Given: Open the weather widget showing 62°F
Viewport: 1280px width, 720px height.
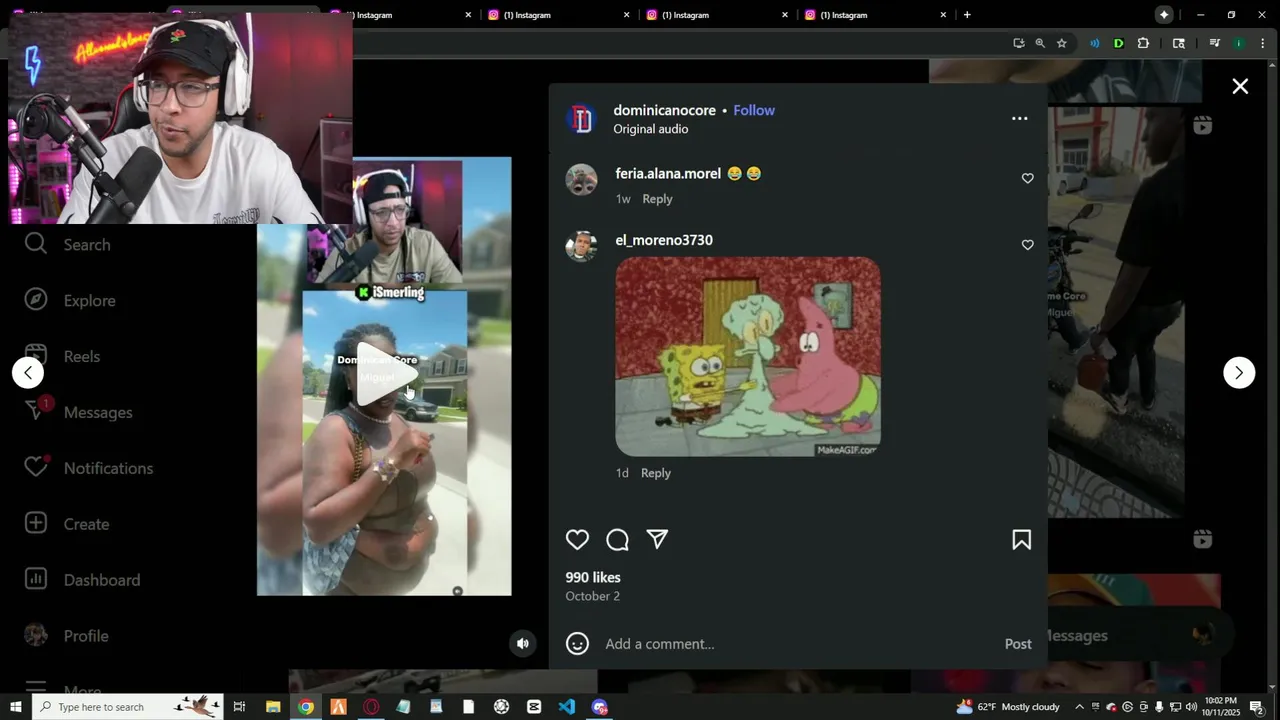Looking at the screenshot, I should [1008, 707].
